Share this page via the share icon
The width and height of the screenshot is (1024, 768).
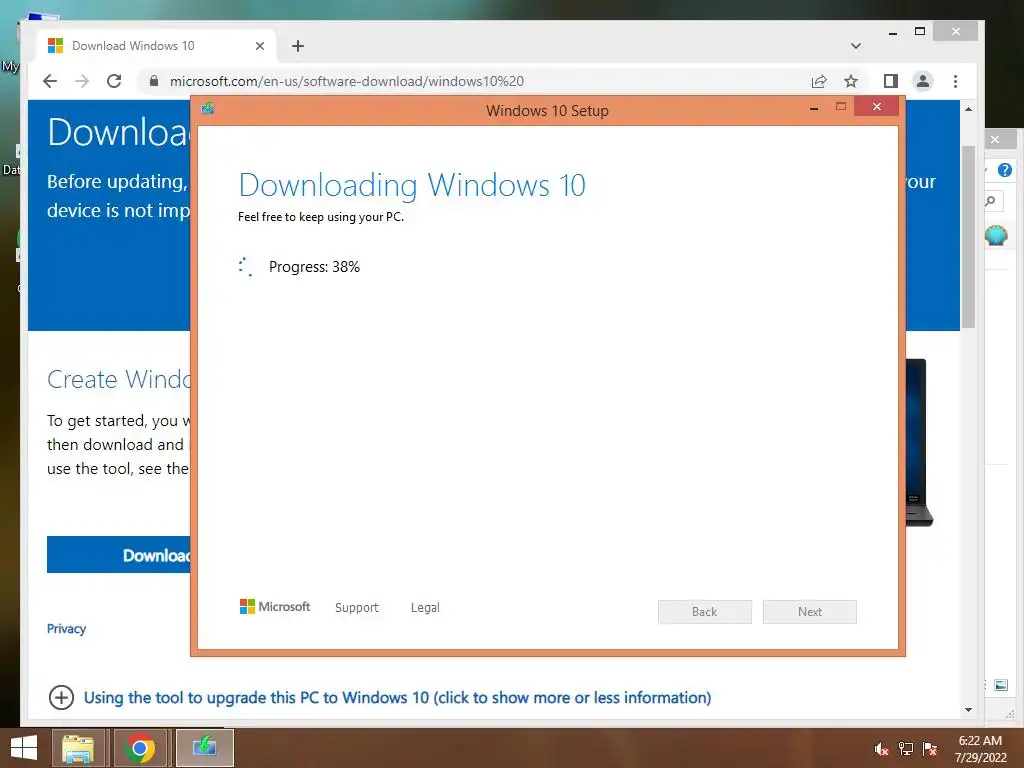pyautogui.click(x=819, y=81)
